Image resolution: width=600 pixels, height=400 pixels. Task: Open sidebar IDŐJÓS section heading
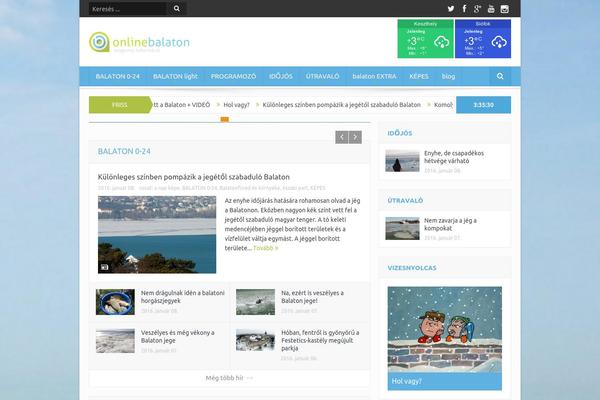click(400, 133)
